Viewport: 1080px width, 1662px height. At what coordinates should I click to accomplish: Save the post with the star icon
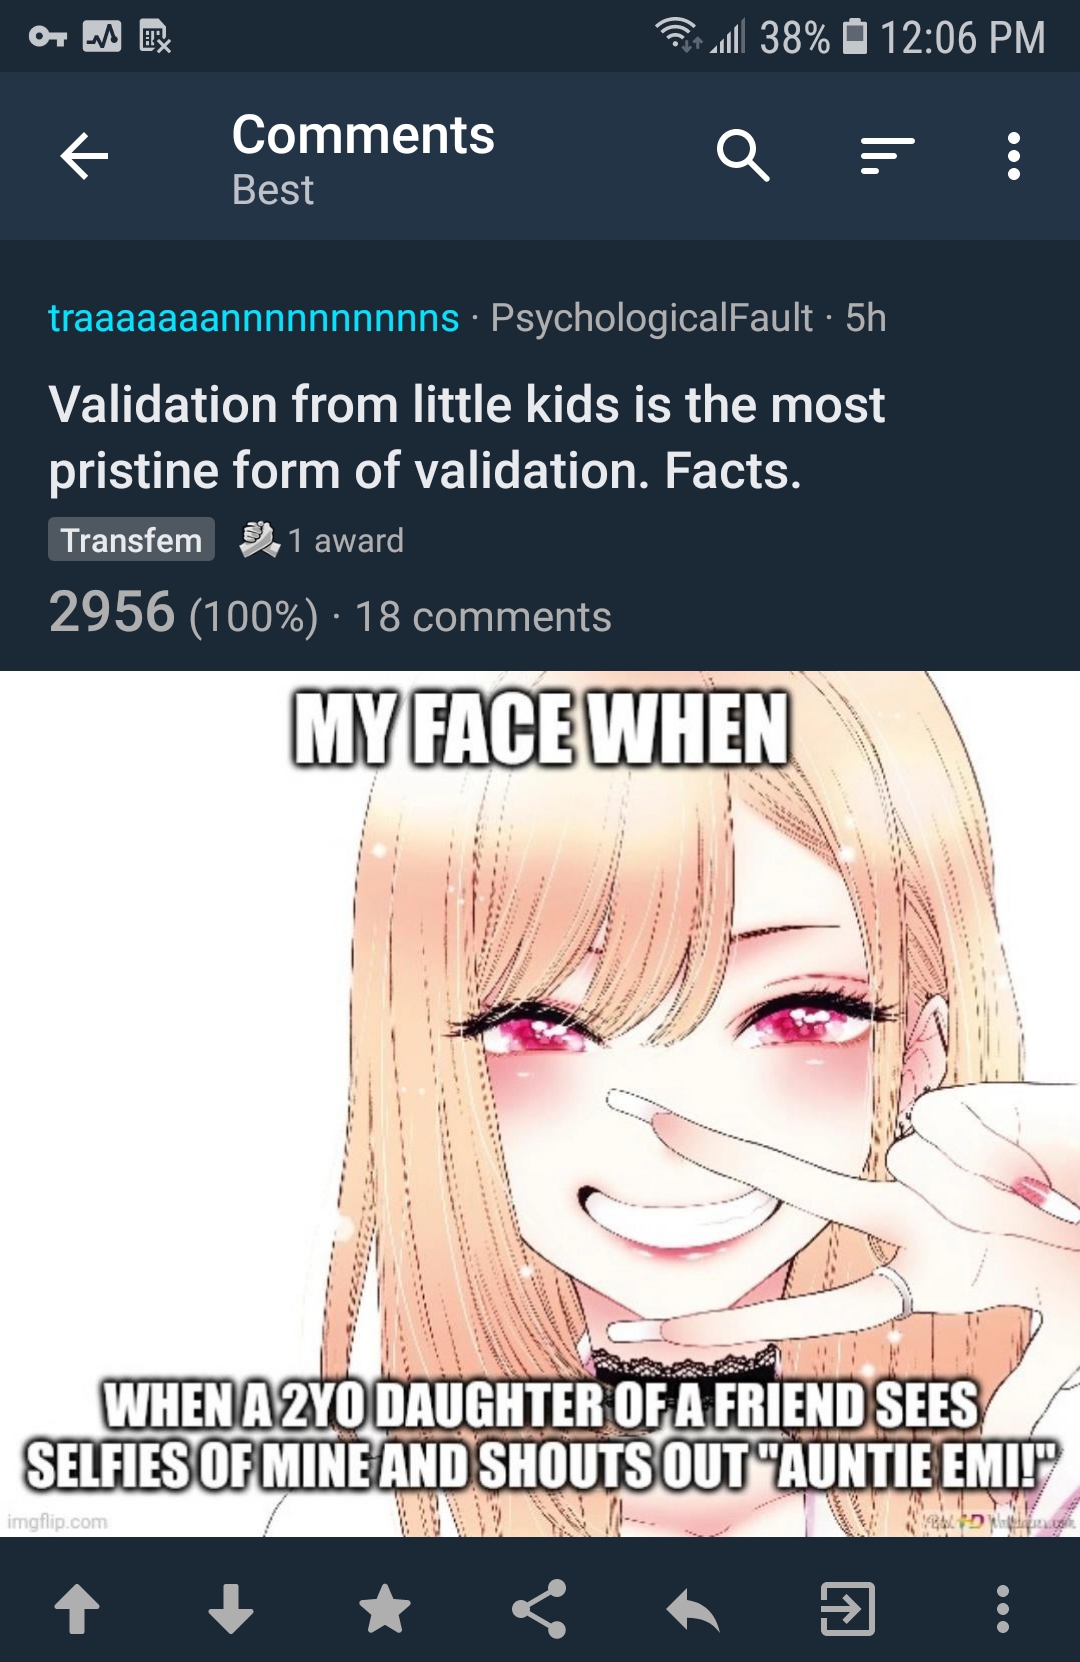point(385,1609)
